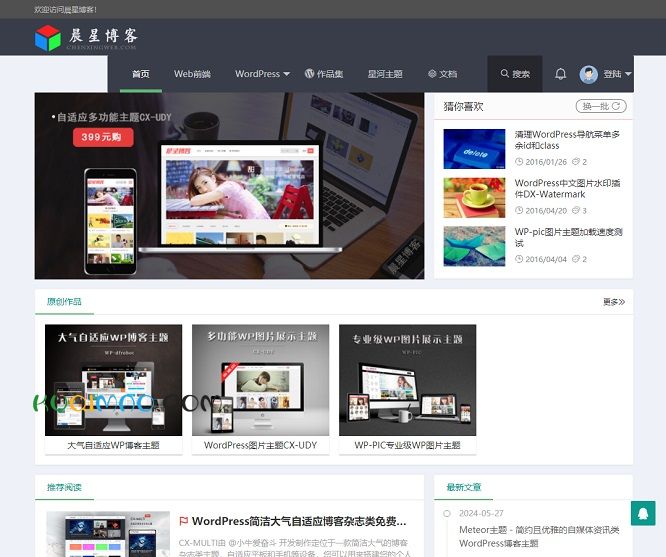Open the WordPress简洁大气自适应博客 article title
This screenshot has width=666, height=557.
[299, 521]
